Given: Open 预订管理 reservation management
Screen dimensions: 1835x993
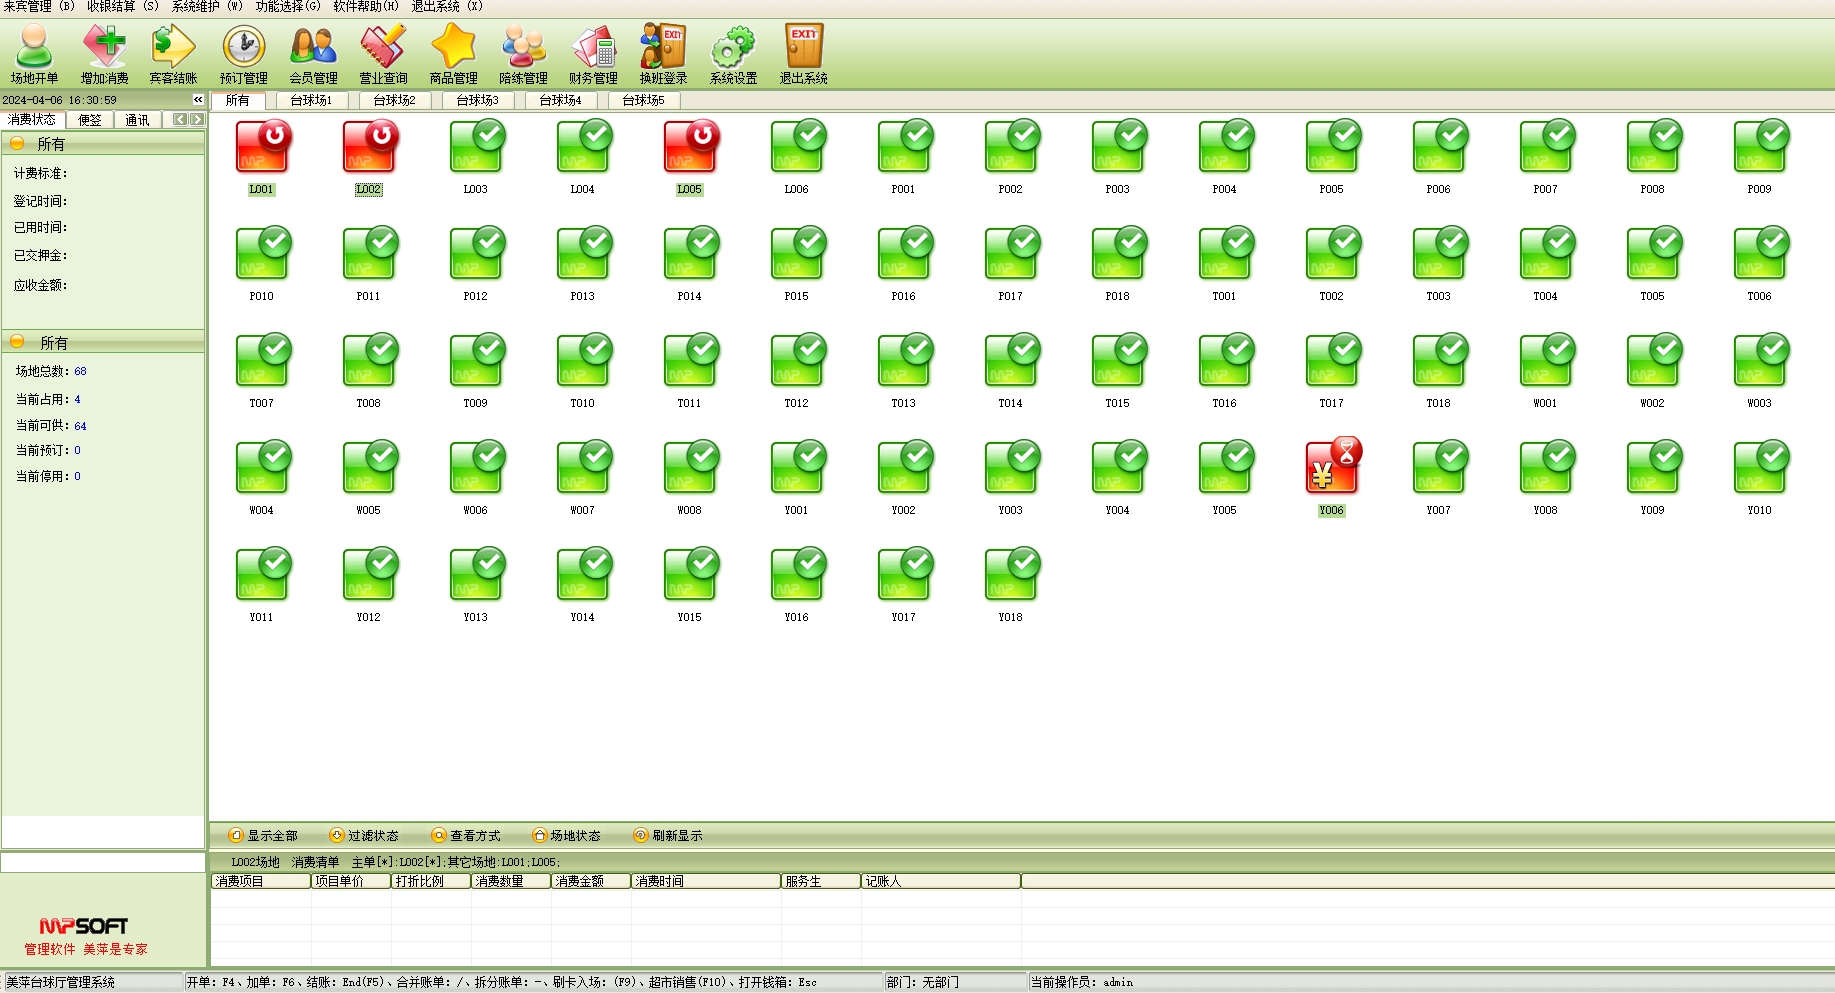Looking at the screenshot, I should pyautogui.click(x=243, y=54).
